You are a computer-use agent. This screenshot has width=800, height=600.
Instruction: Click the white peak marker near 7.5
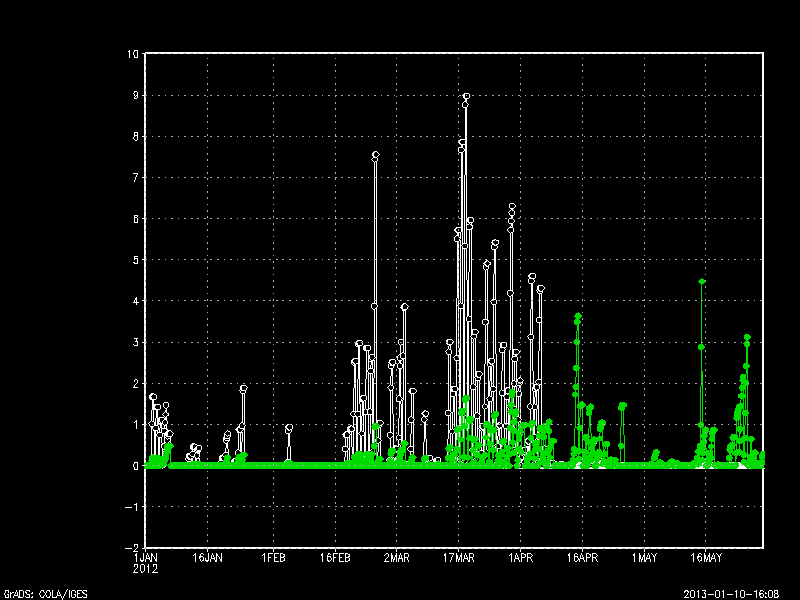[376, 155]
